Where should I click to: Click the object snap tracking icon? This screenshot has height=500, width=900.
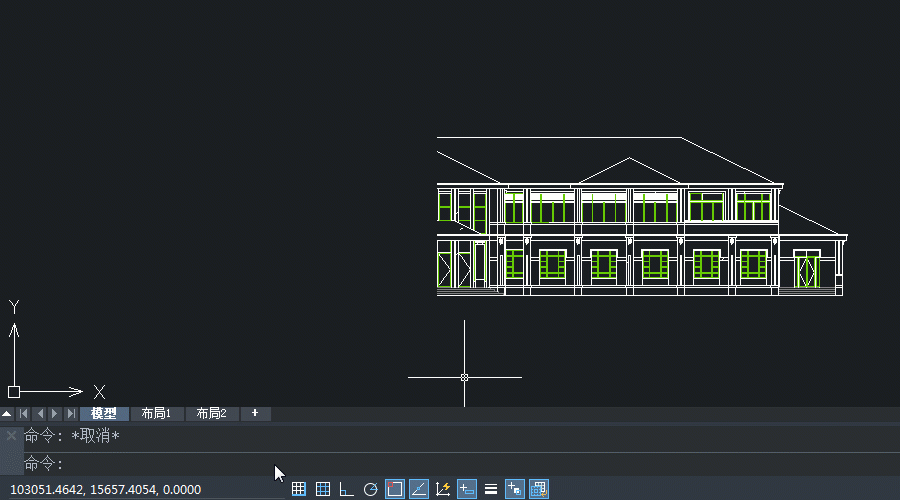(419, 489)
